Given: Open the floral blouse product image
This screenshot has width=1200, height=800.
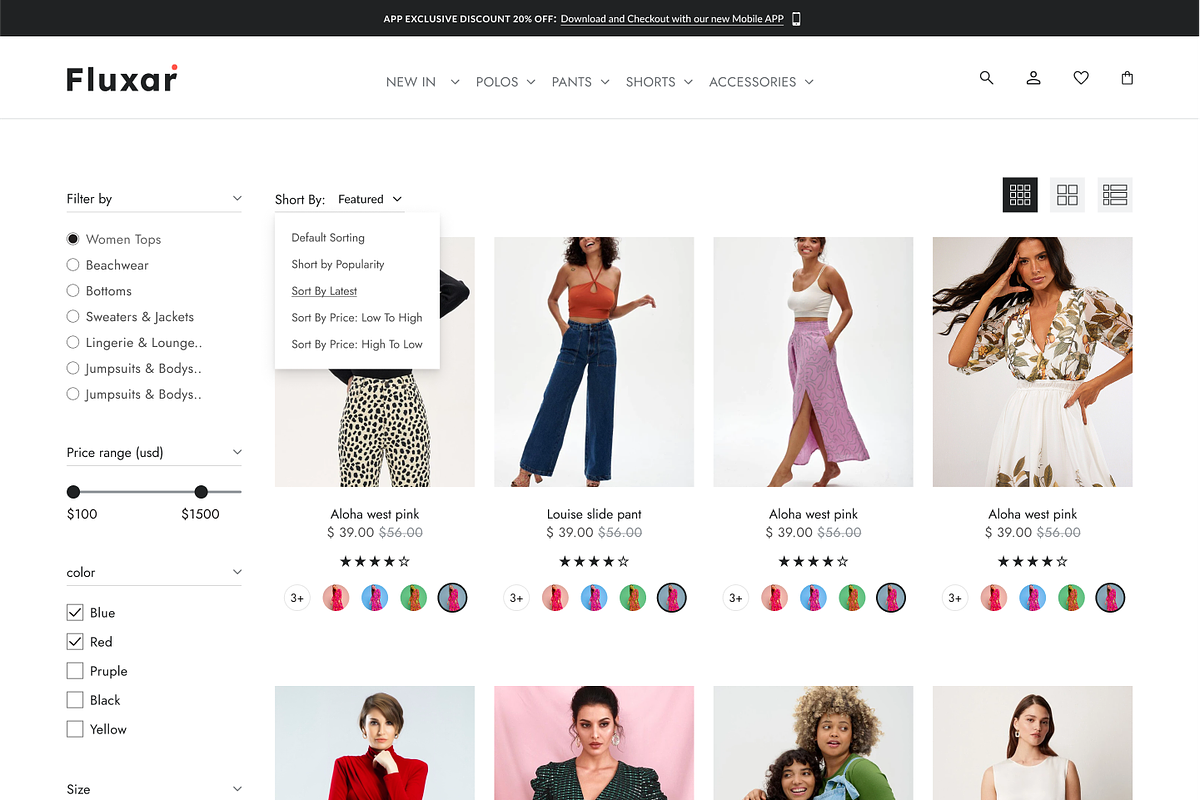Looking at the screenshot, I should click(x=1032, y=362).
